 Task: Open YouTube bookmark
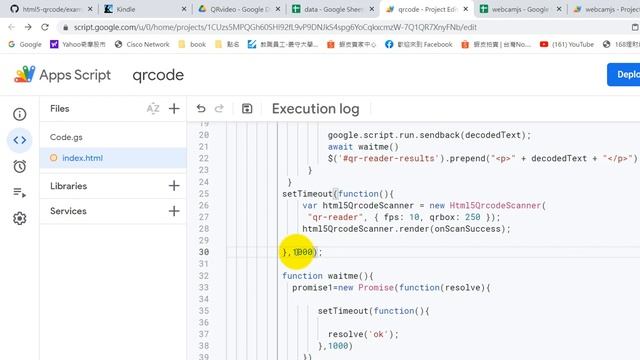[567, 44]
